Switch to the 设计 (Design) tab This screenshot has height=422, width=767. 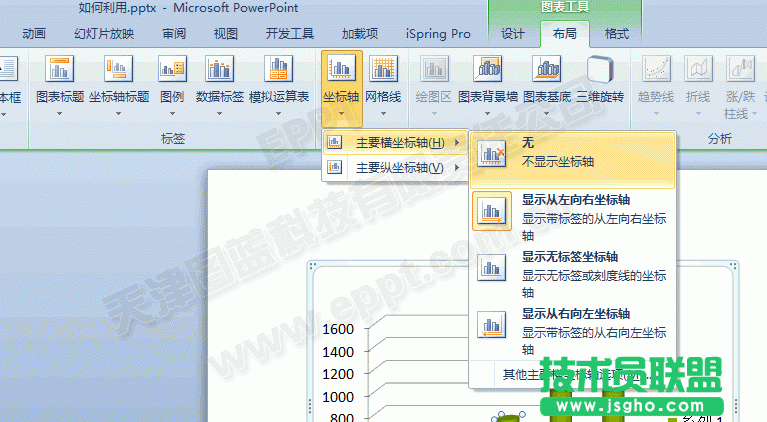point(513,34)
